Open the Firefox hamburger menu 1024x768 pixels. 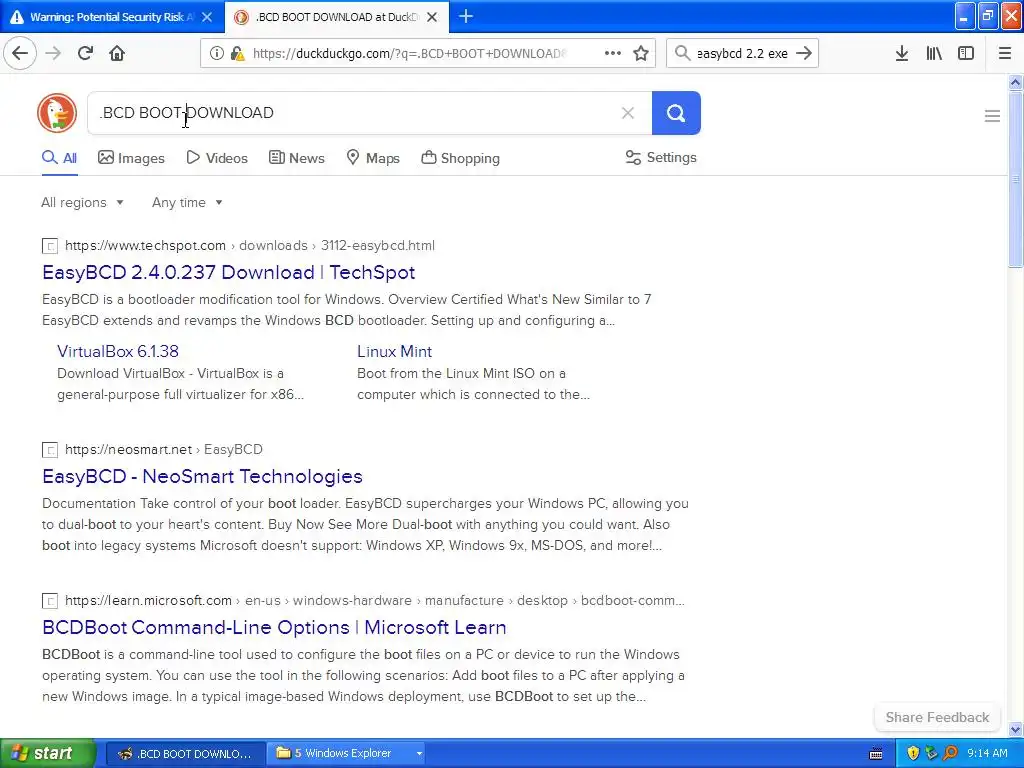click(x=1005, y=53)
